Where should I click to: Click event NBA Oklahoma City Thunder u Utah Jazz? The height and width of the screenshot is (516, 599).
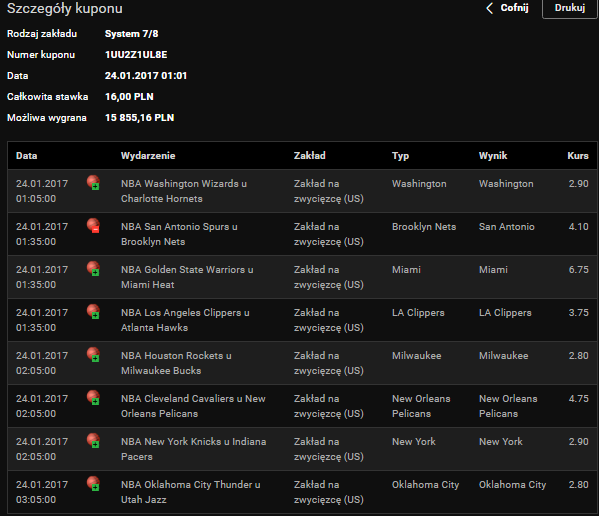pos(191,492)
